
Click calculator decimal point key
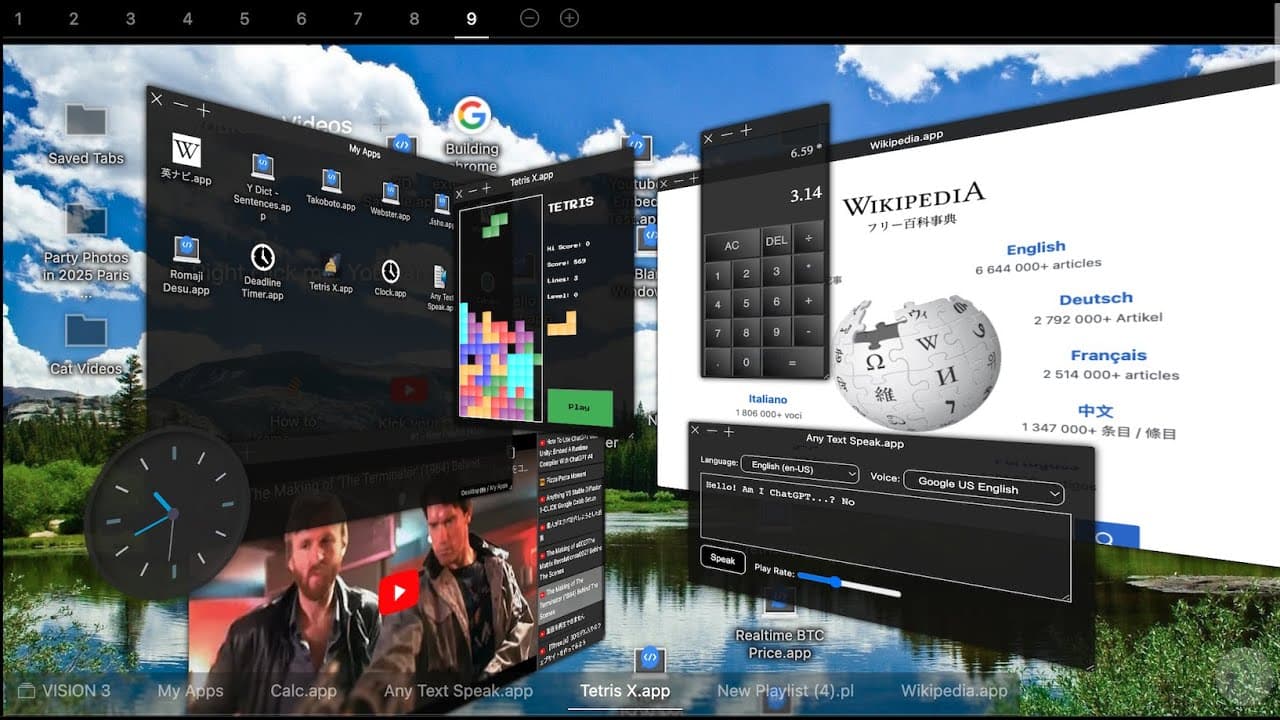(717, 362)
